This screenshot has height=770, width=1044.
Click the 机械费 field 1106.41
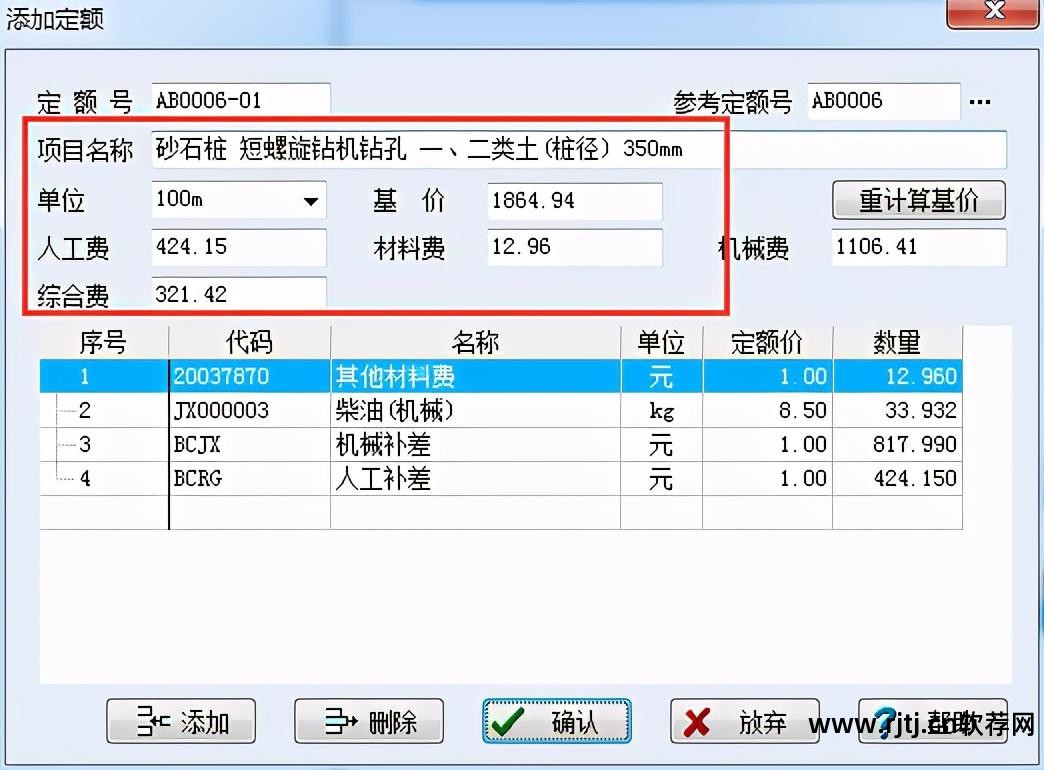tap(919, 247)
